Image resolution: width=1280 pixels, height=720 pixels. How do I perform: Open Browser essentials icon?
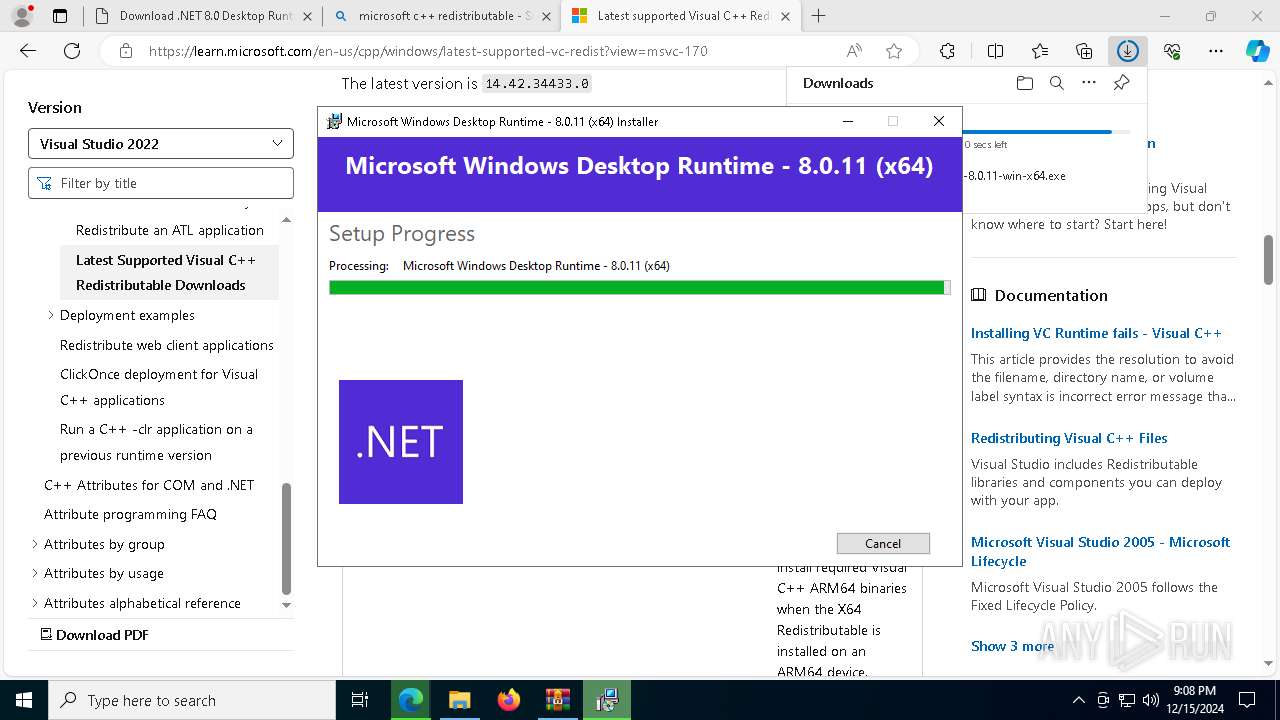[1172, 51]
